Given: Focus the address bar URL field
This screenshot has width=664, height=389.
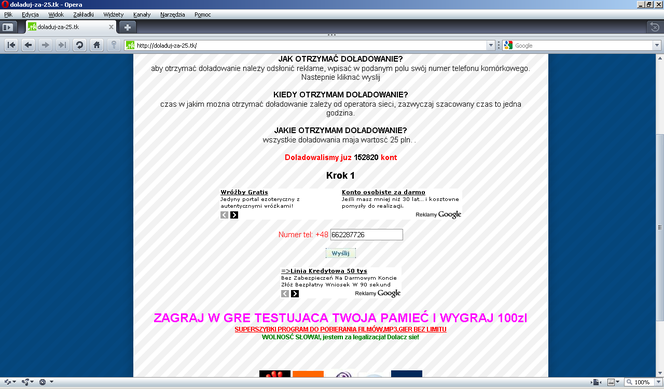Looking at the screenshot, I should (x=310, y=45).
